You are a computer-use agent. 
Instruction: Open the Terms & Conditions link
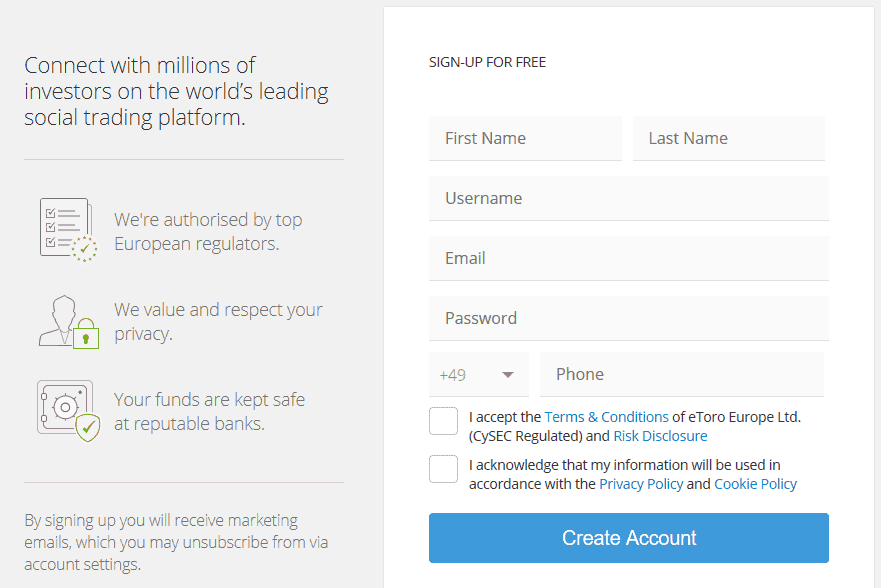click(x=606, y=417)
